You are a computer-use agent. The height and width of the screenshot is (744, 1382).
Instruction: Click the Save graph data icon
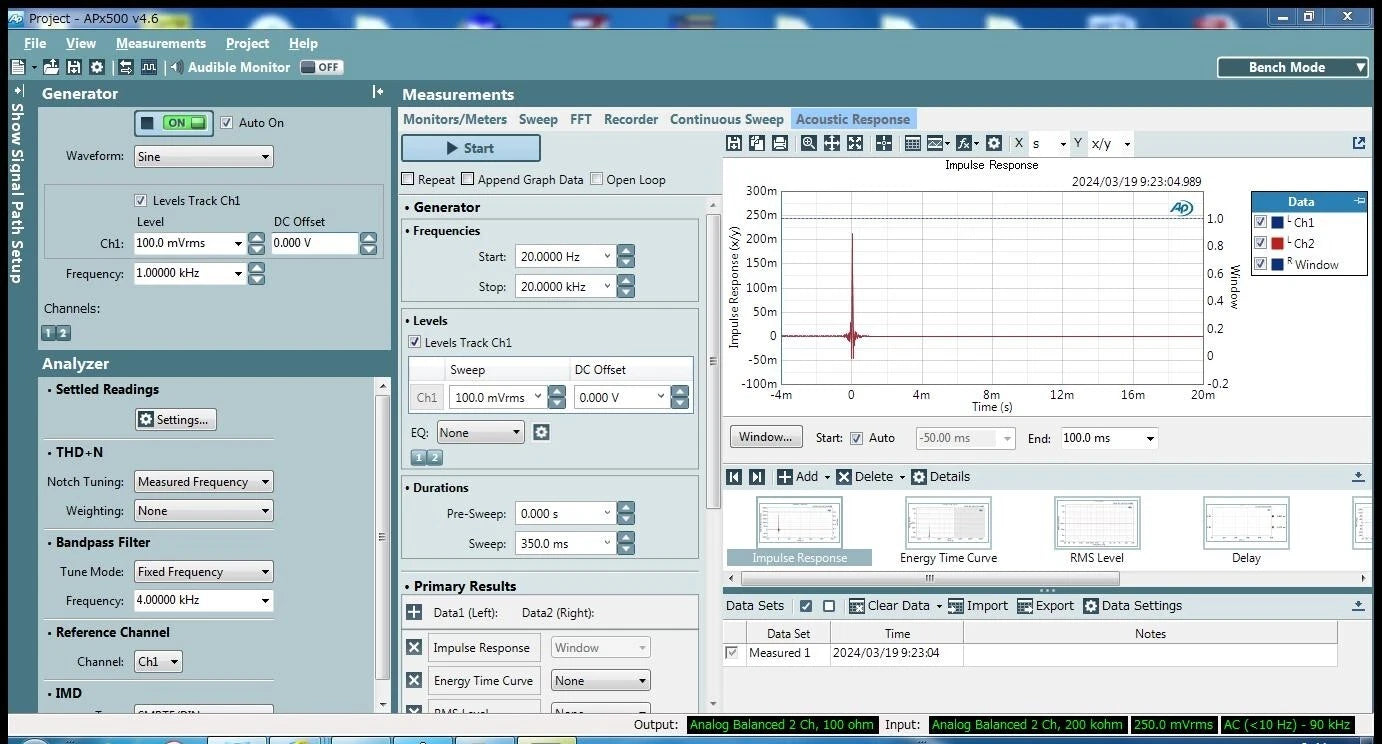tap(734, 143)
